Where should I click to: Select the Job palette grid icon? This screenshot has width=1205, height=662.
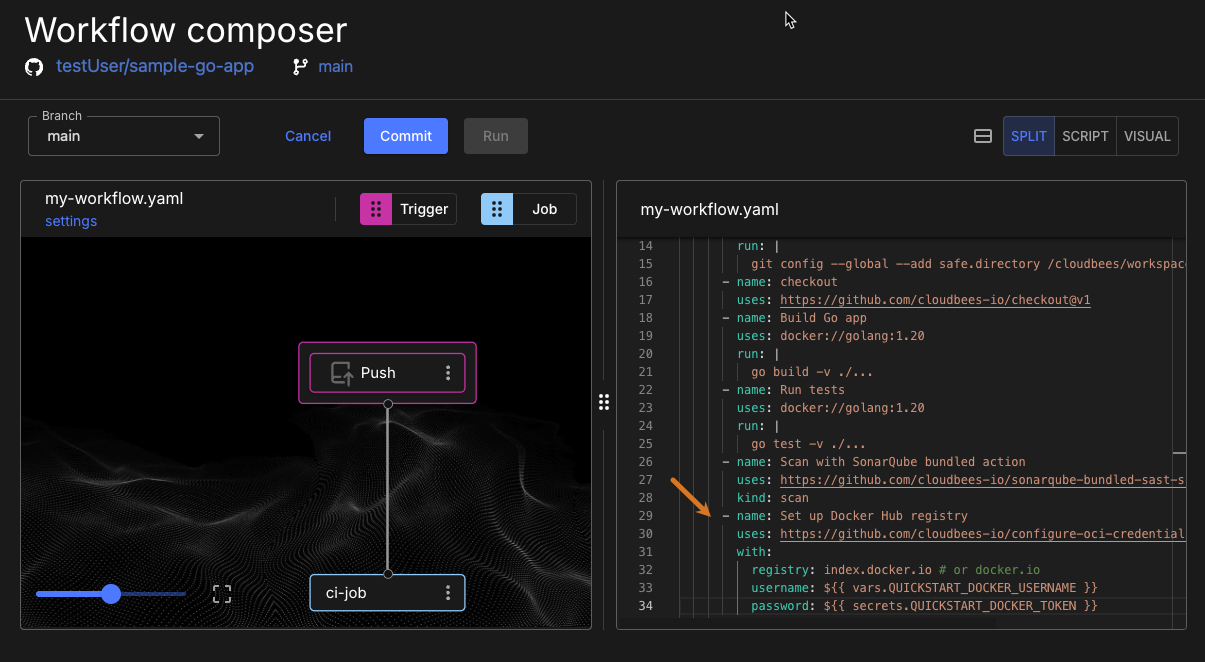[497, 209]
